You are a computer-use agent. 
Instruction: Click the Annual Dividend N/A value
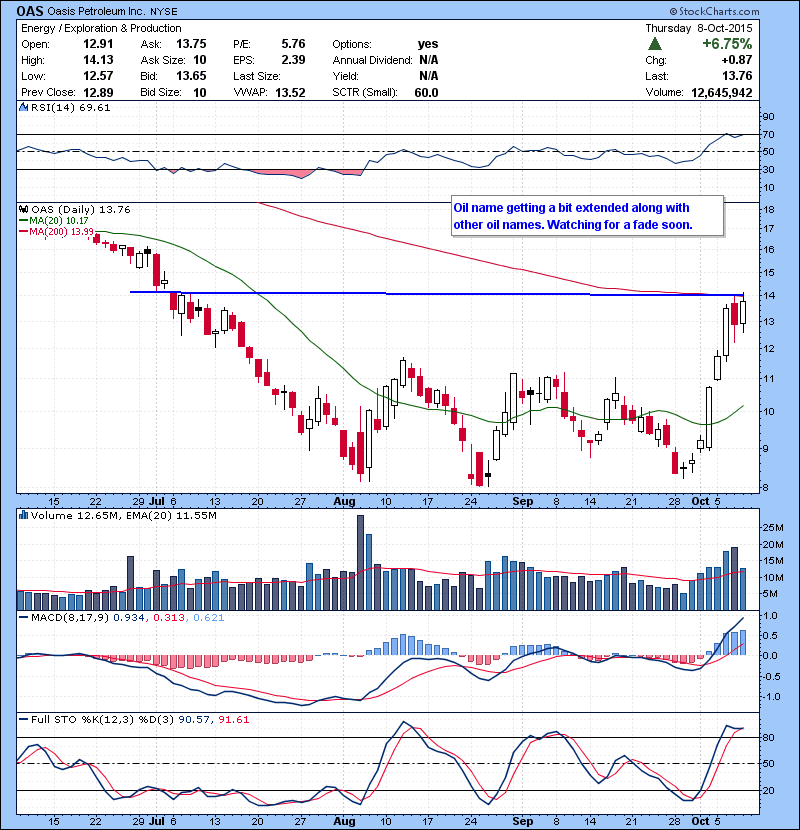428,60
